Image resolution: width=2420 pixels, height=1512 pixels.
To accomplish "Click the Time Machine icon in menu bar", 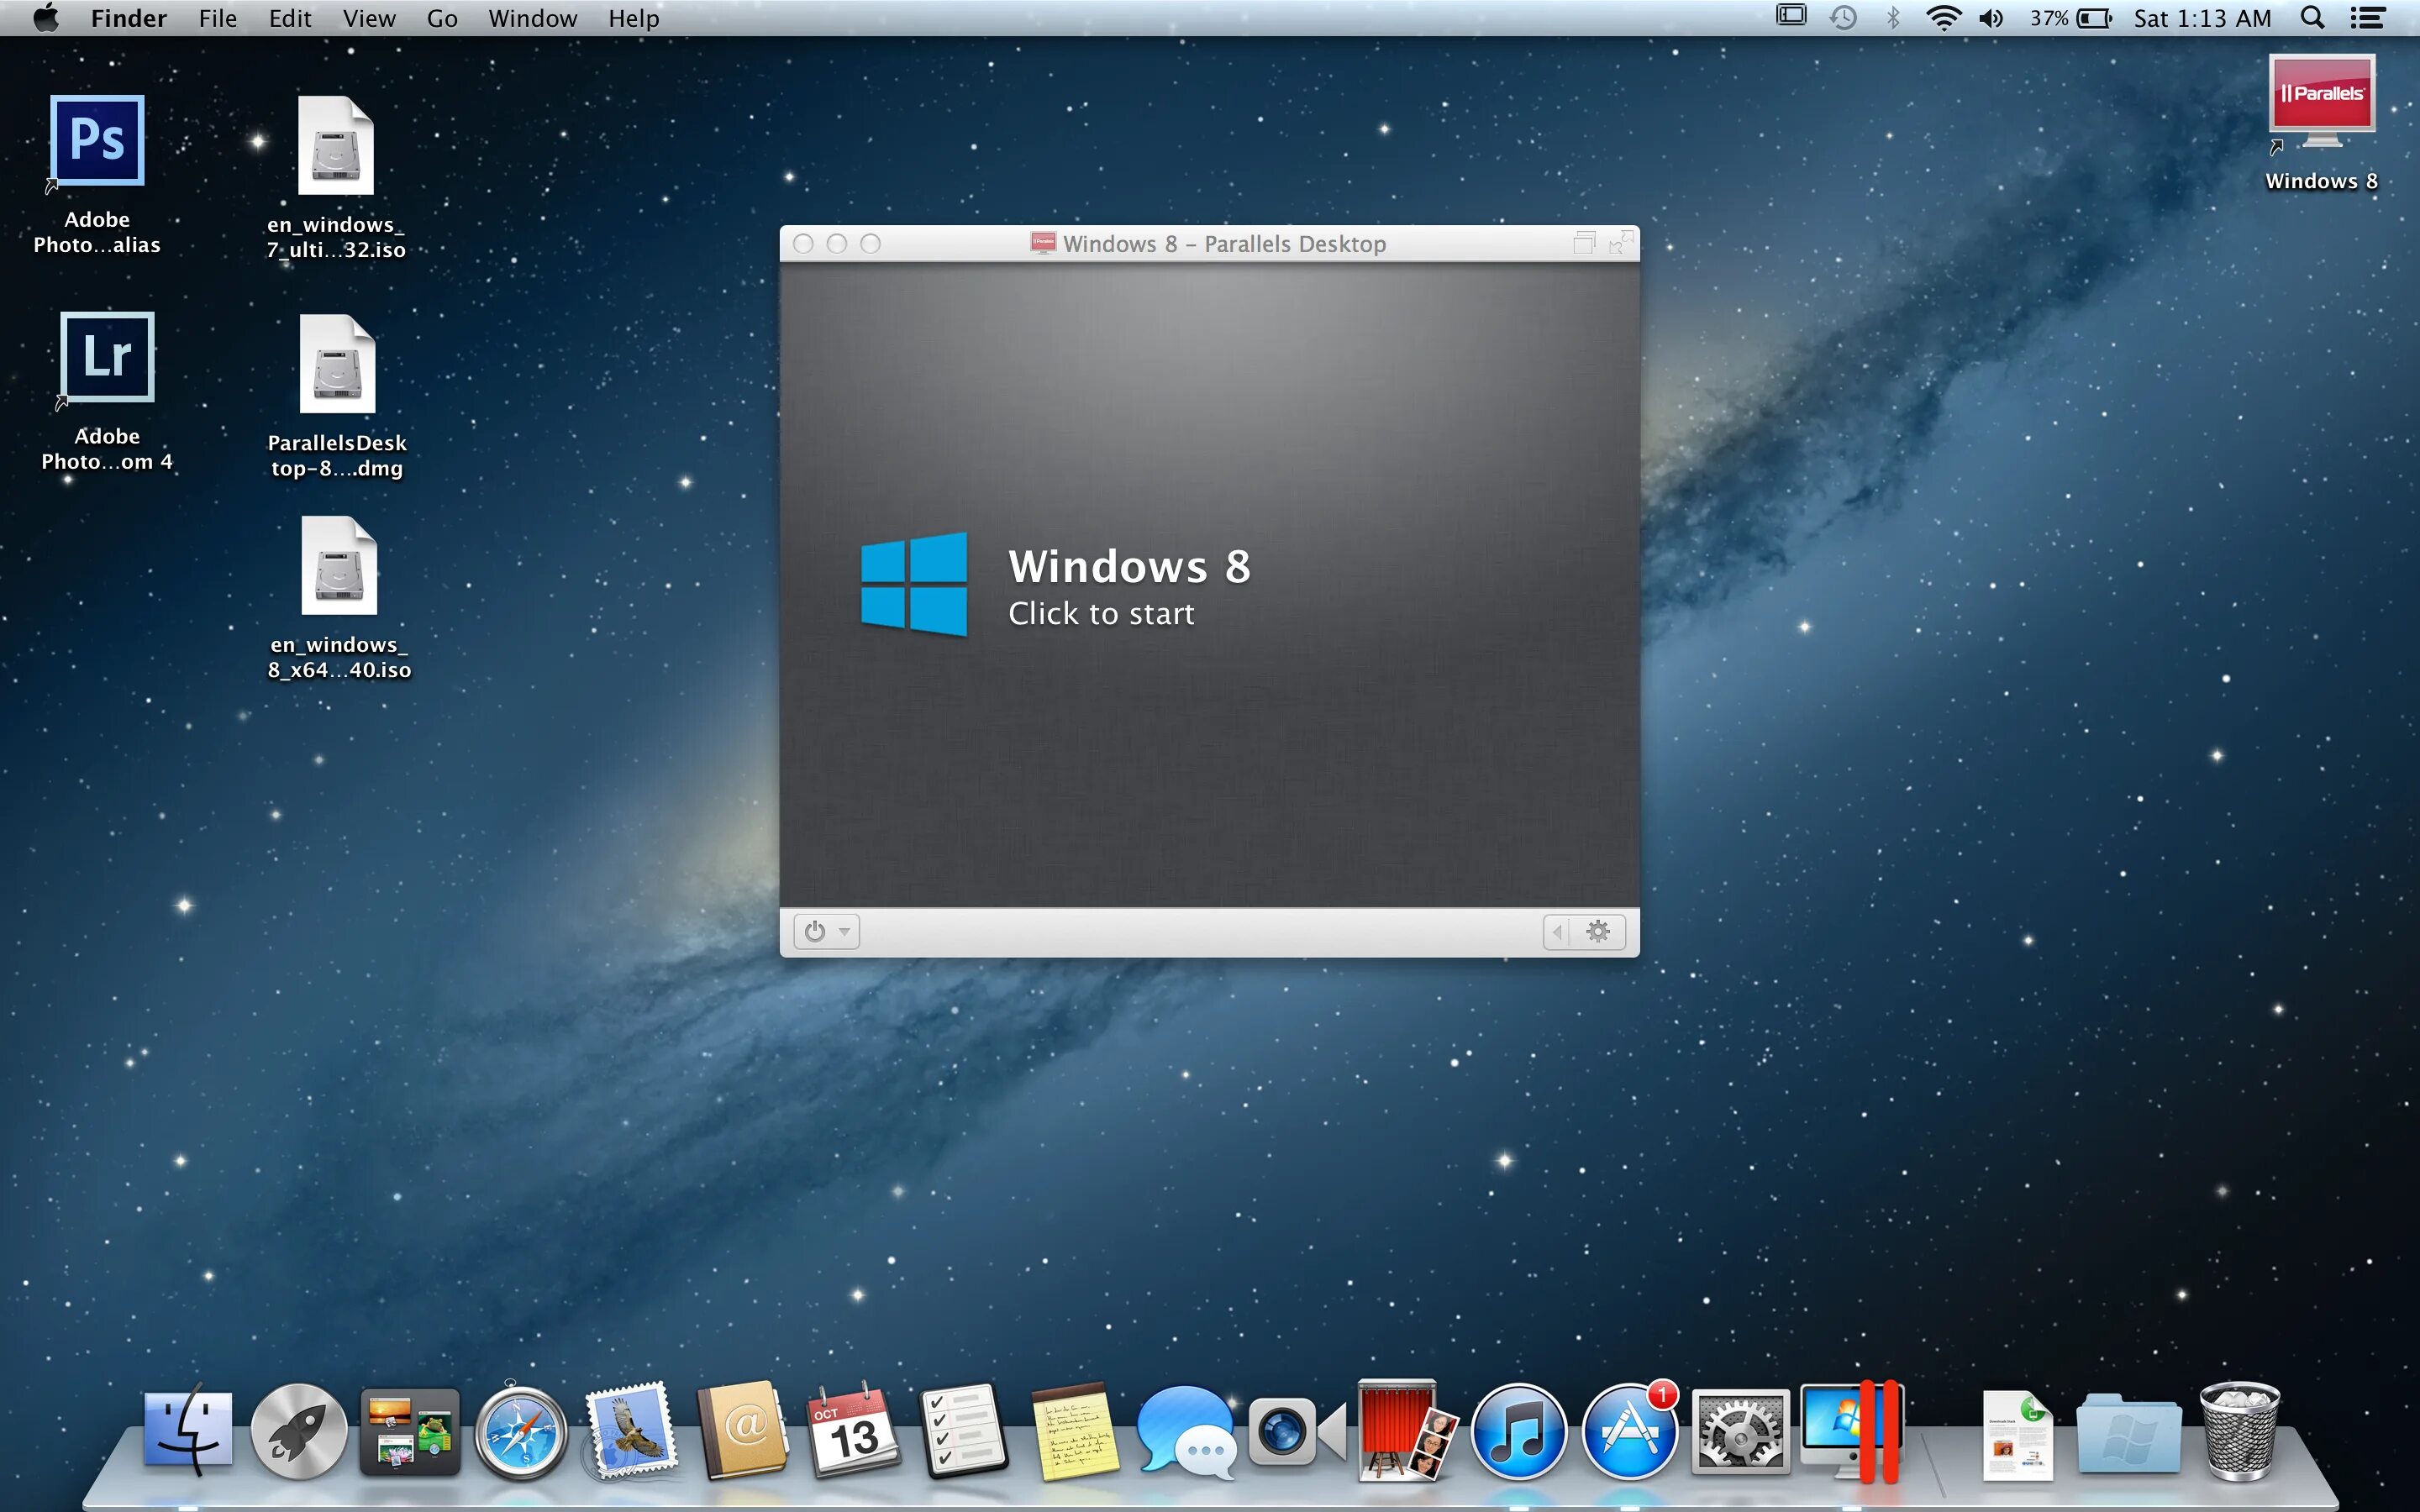I will pos(1843,18).
